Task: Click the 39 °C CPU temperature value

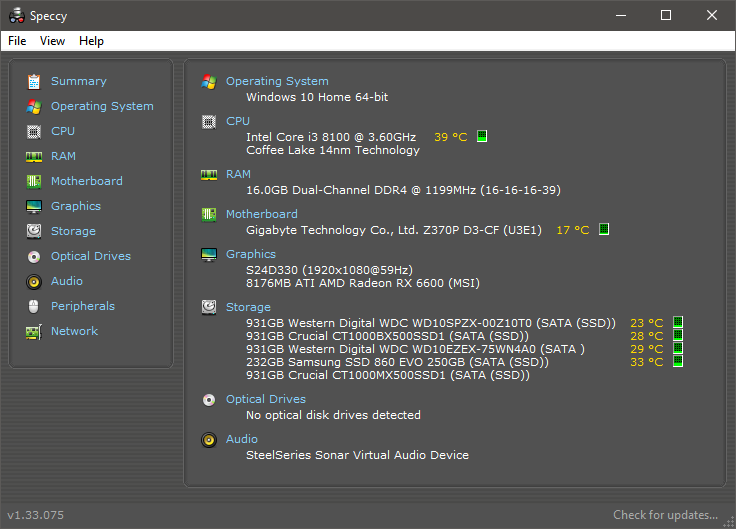Action: (x=451, y=137)
